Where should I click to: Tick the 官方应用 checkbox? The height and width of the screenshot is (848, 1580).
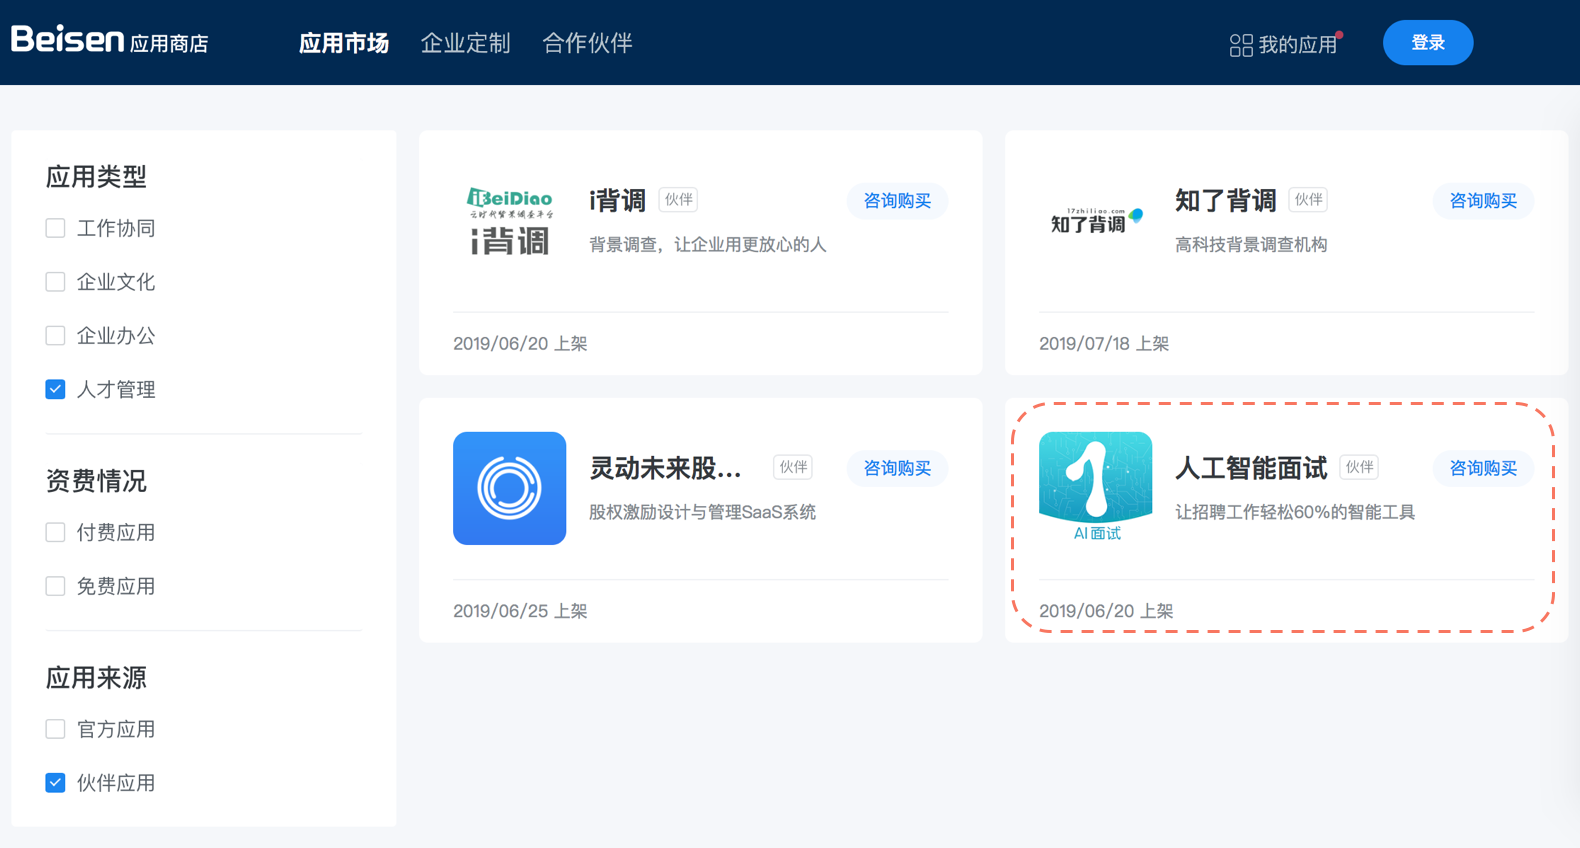click(x=55, y=730)
